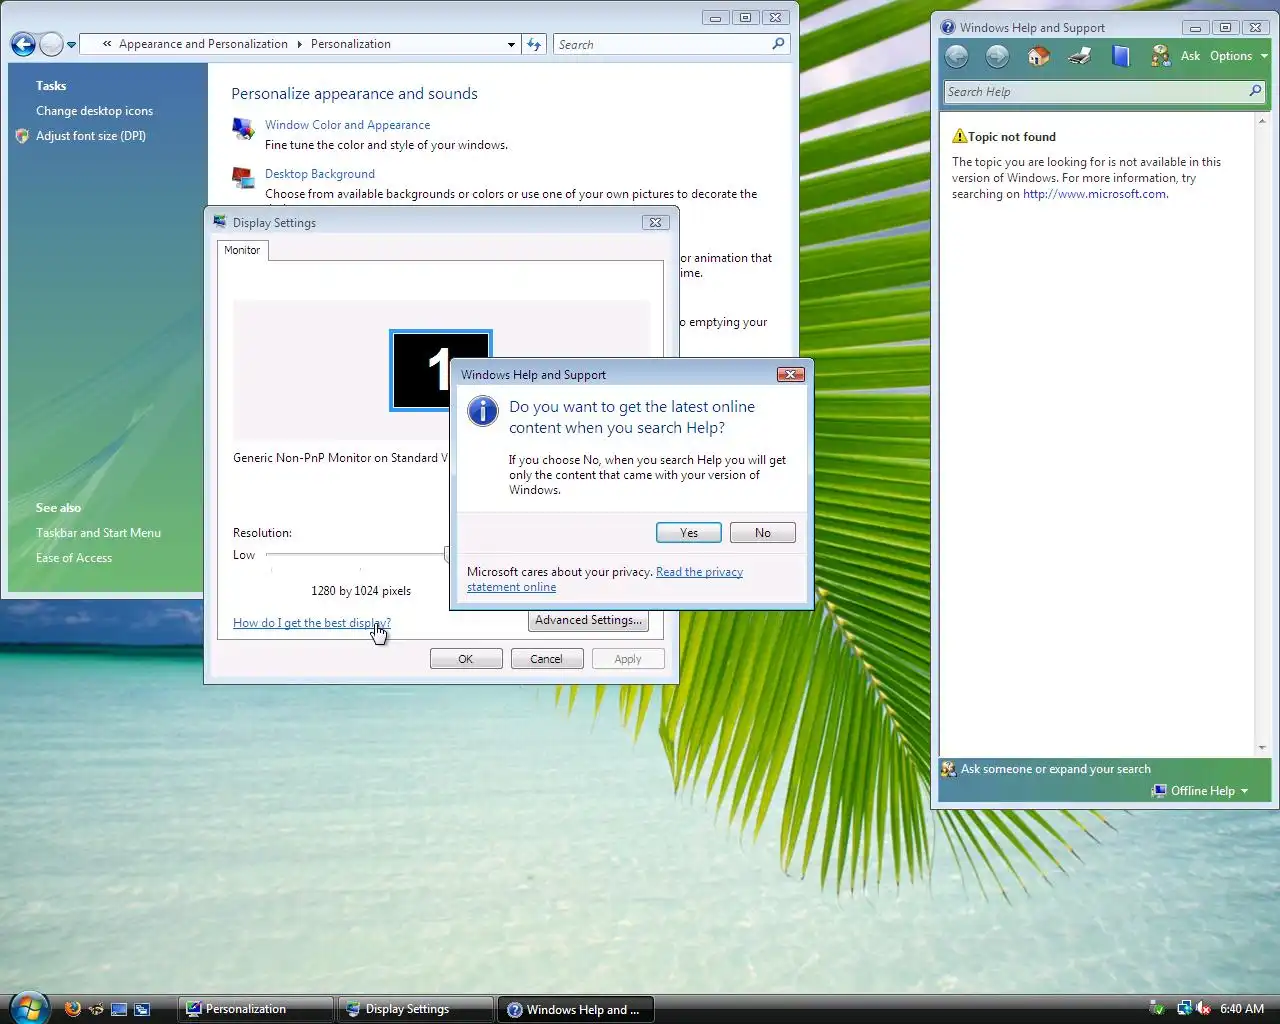The width and height of the screenshot is (1280, 1024).
Task: Click Ask someone or expand your search
Action: coord(1056,769)
